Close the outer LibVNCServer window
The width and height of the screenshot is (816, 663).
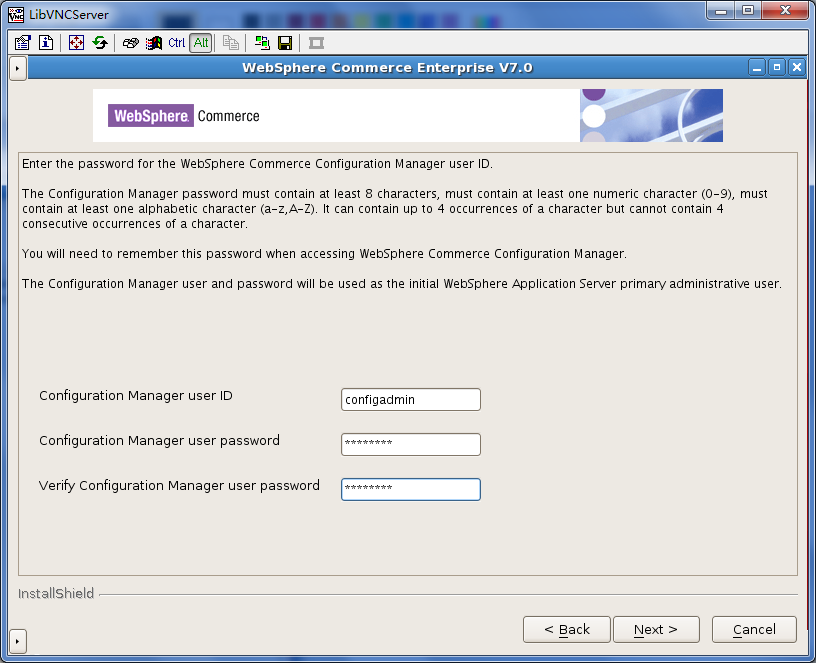point(785,11)
